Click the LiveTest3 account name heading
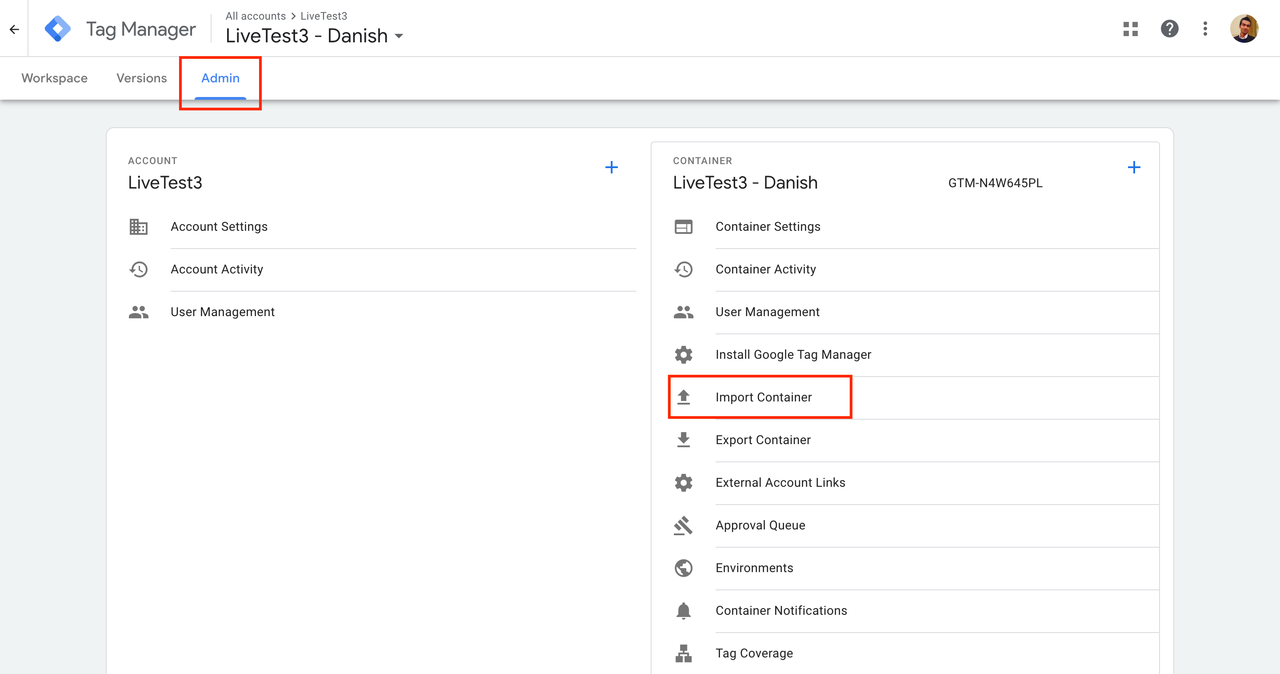The image size is (1280, 674). click(165, 183)
